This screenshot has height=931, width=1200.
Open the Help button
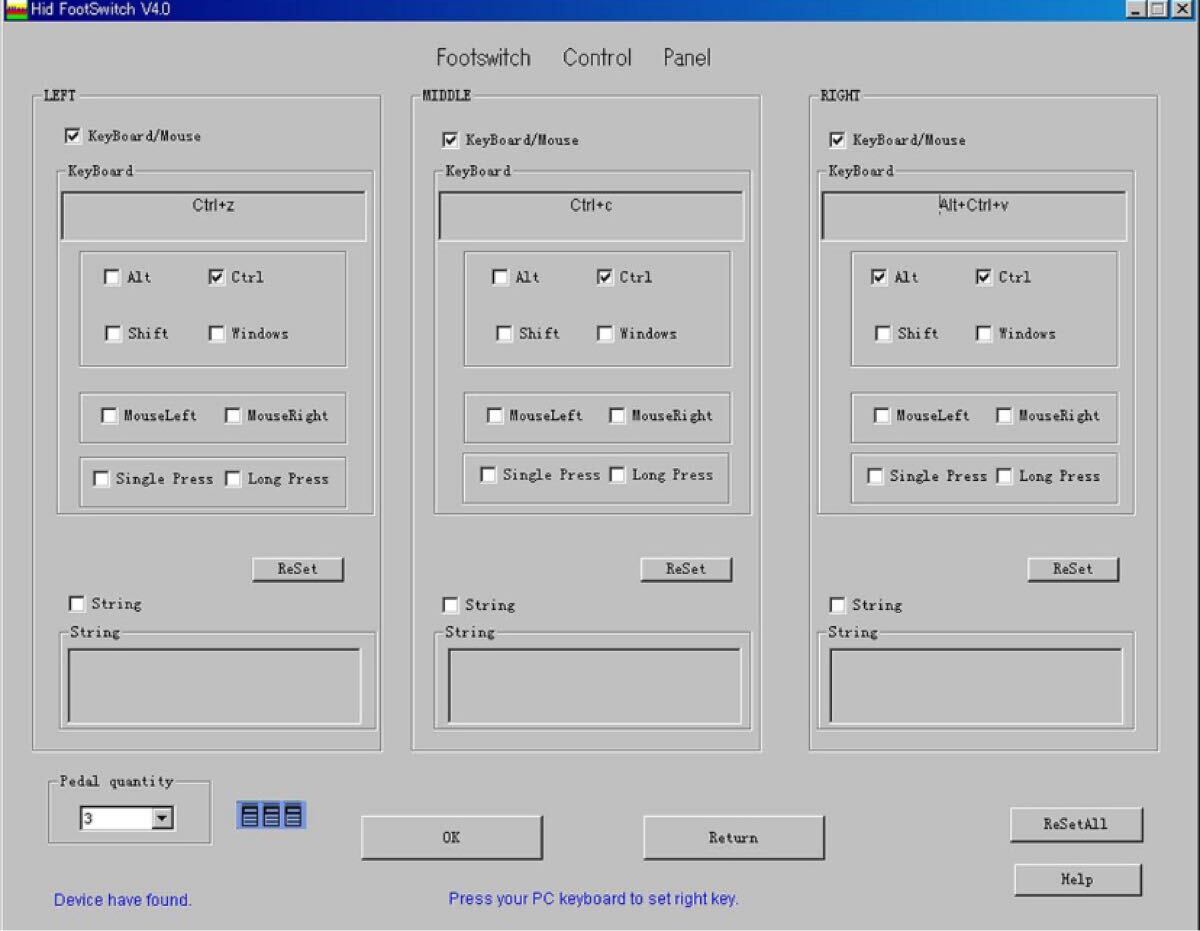[1077, 880]
